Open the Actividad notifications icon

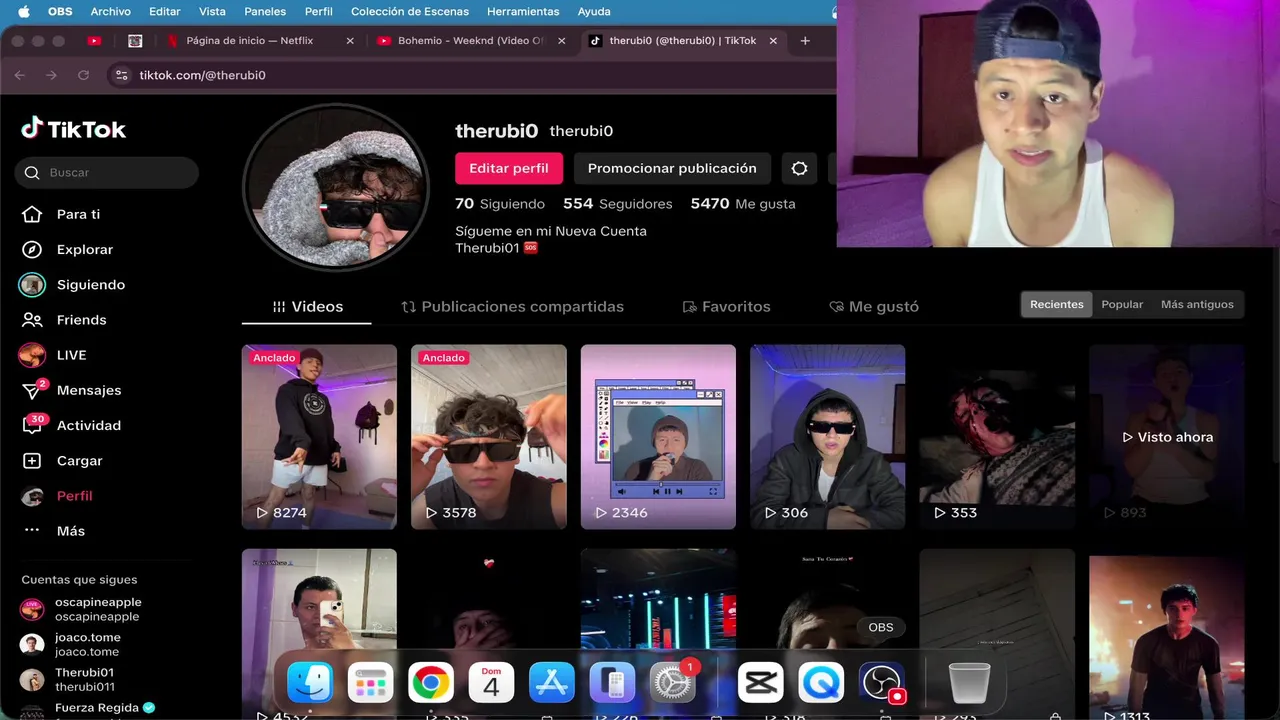[32, 425]
